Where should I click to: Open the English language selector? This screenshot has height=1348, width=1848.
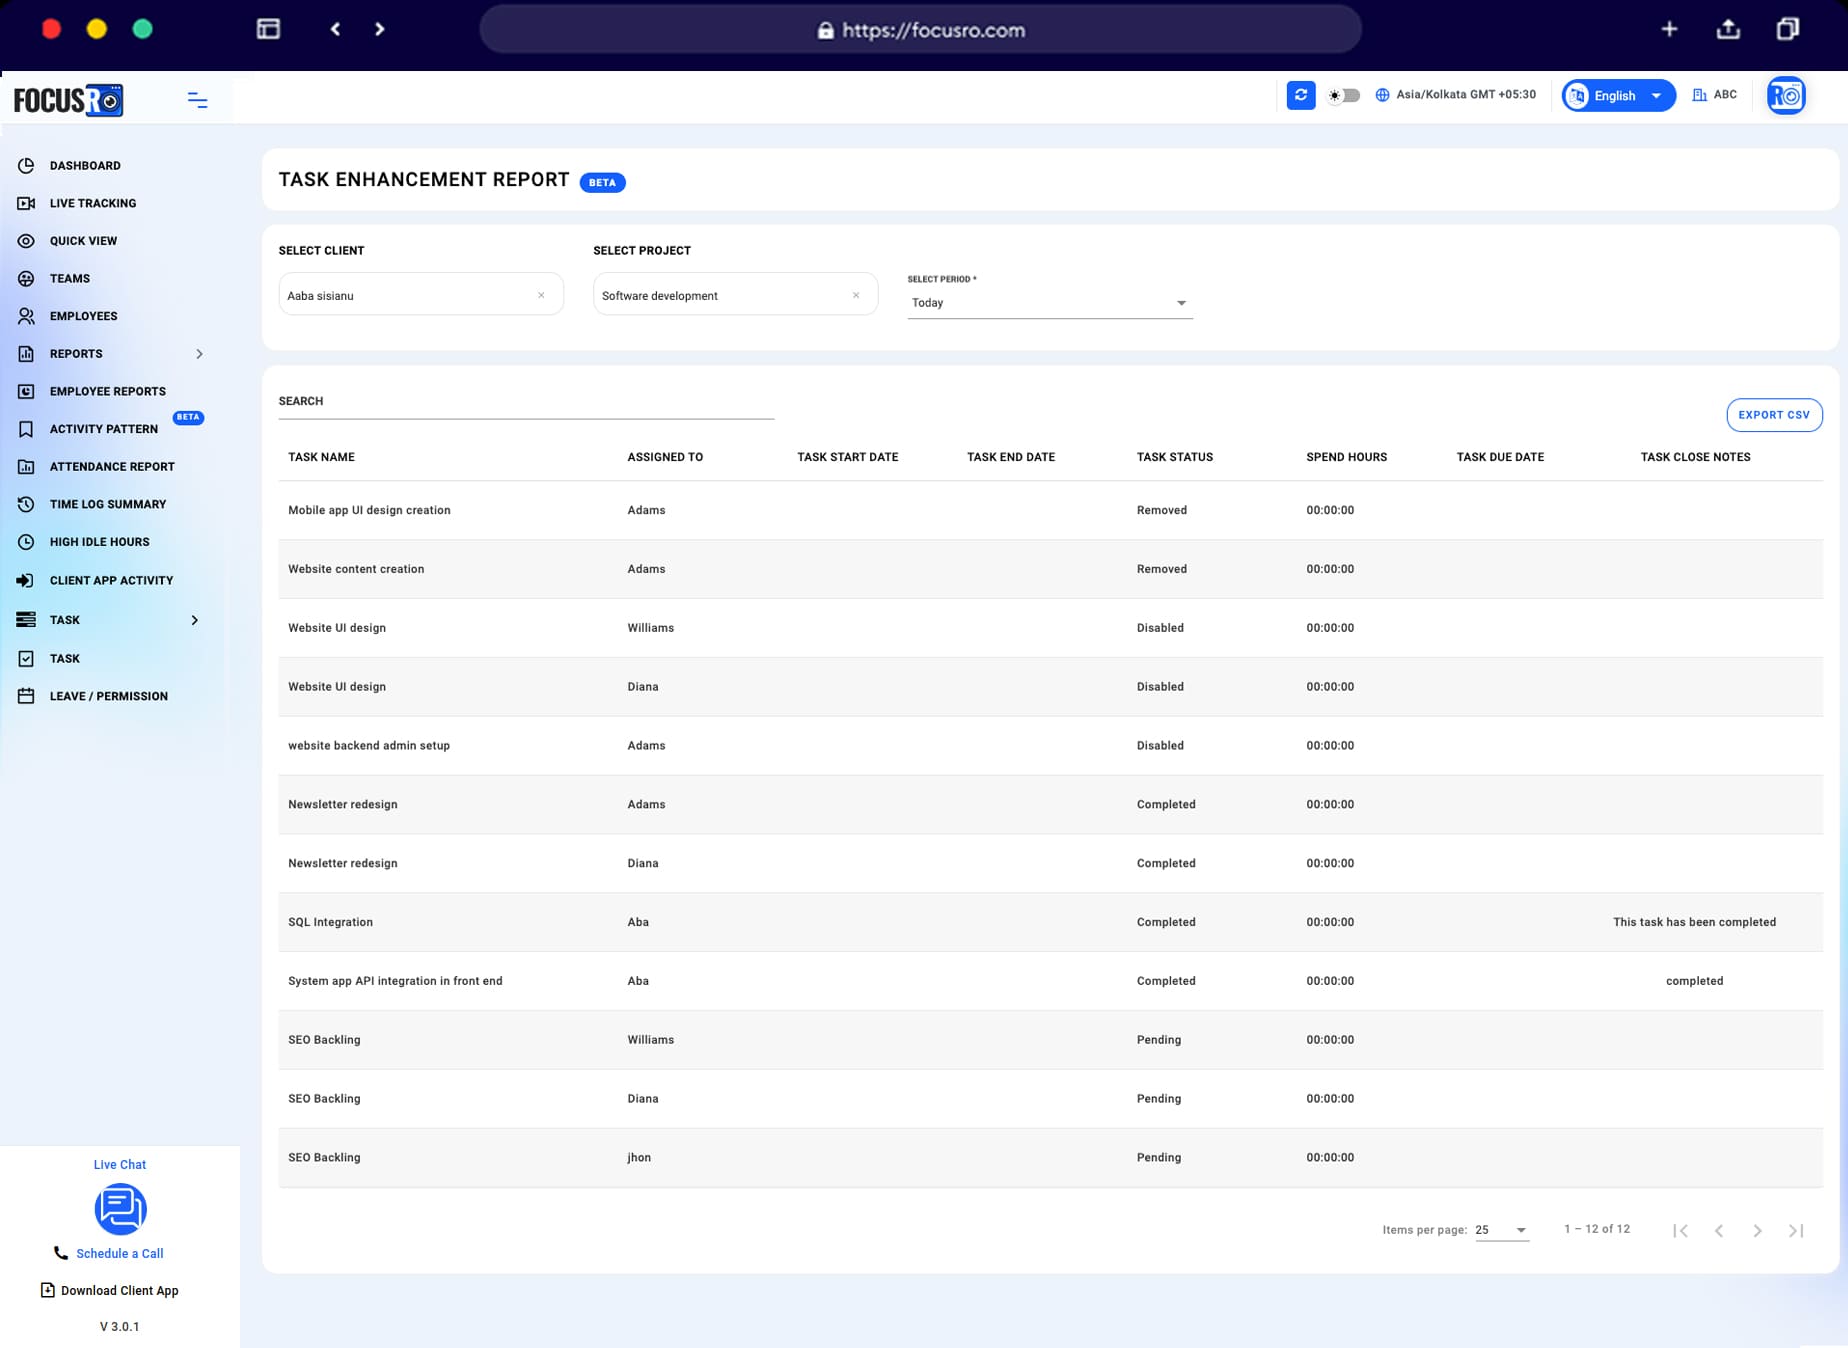tap(1617, 95)
